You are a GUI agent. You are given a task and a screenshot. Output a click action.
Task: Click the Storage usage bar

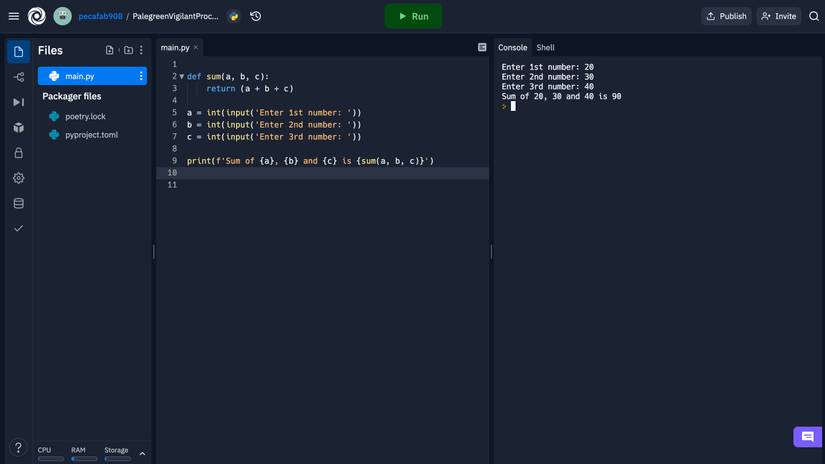point(118,459)
